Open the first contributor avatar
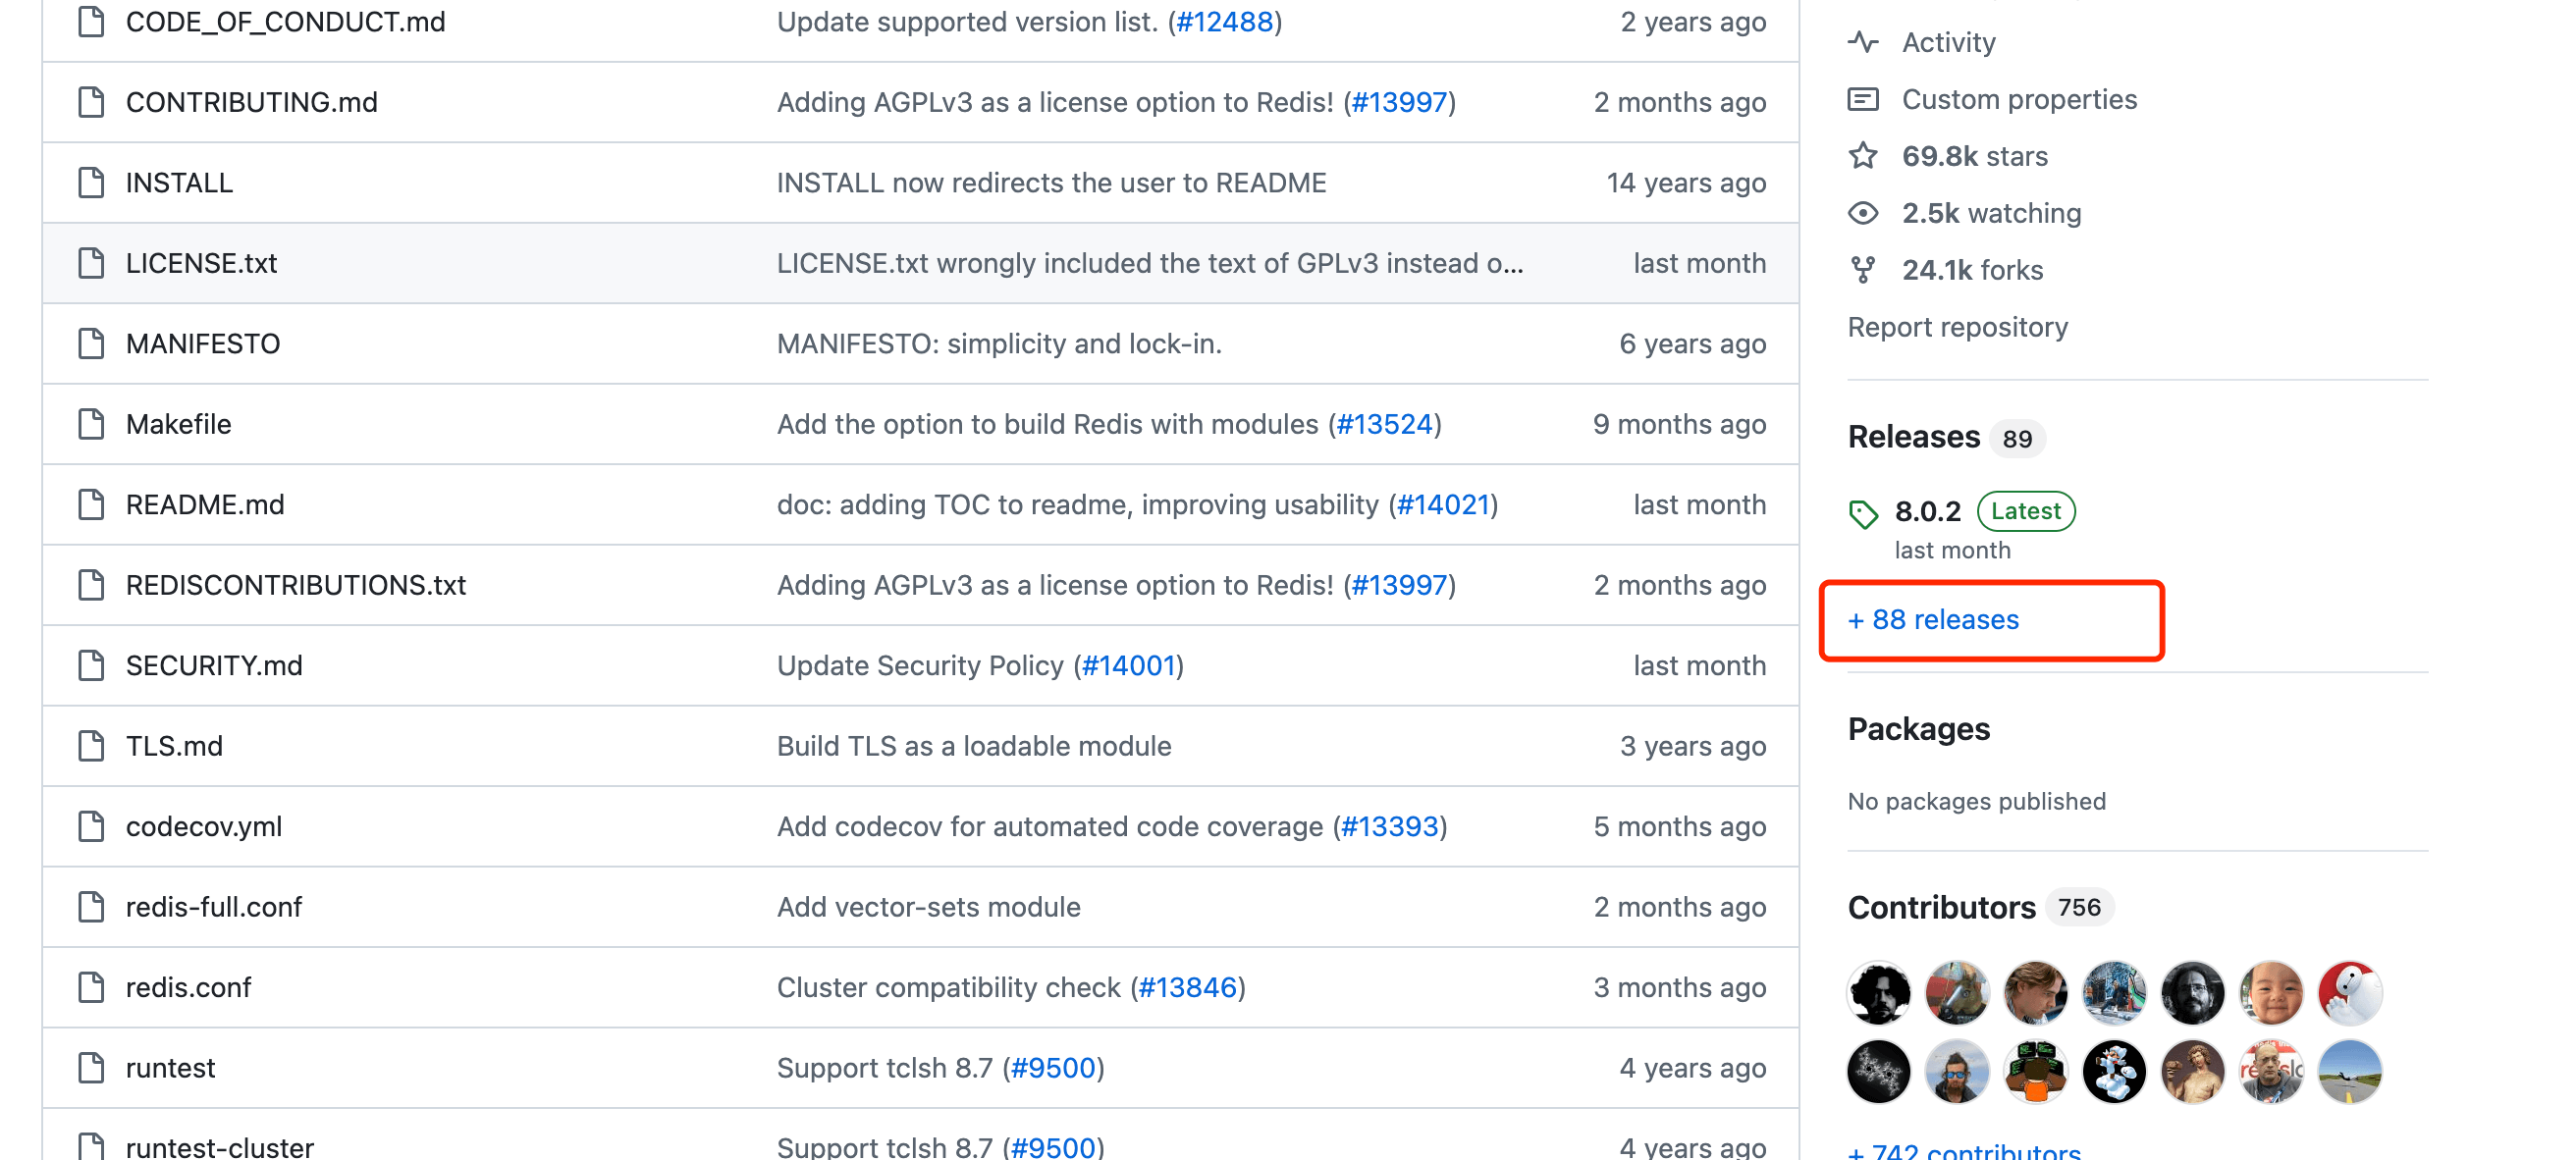The width and height of the screenshot is (2576, 1160). [x=1878, y=993]
